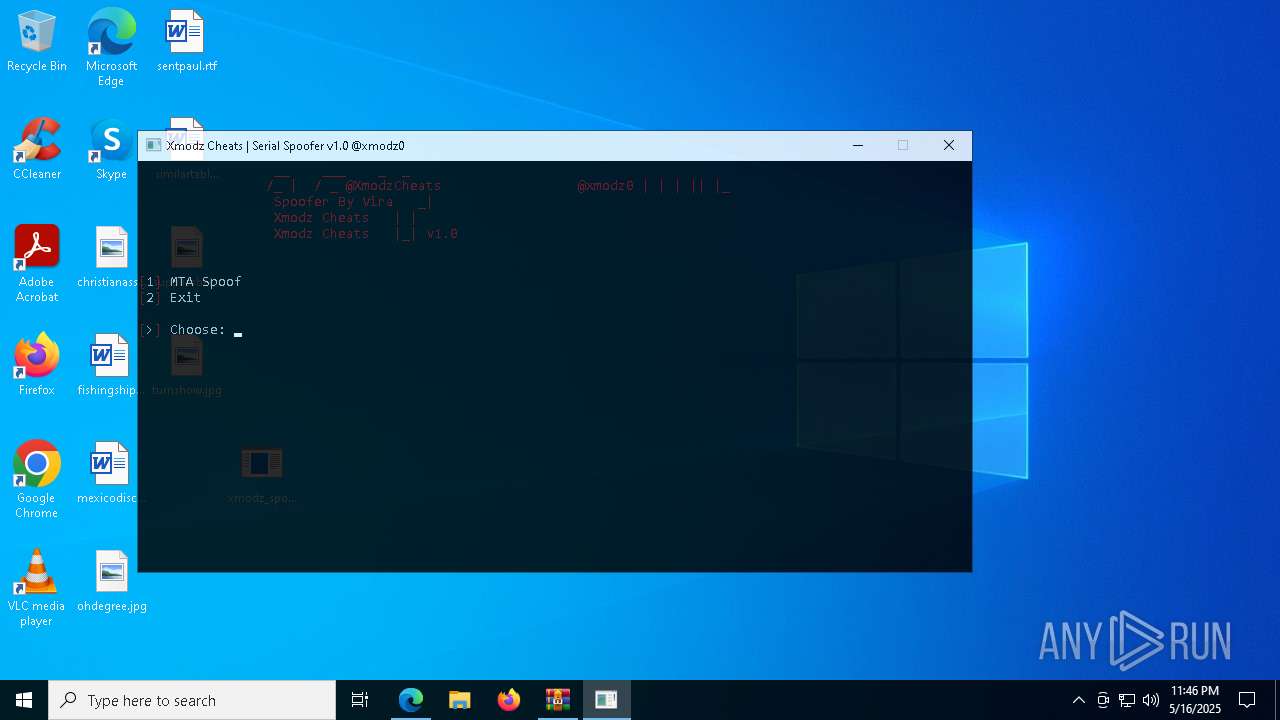Open File Explorer from the taskbar
The image size is (1280, 720).
click(460, 700)
